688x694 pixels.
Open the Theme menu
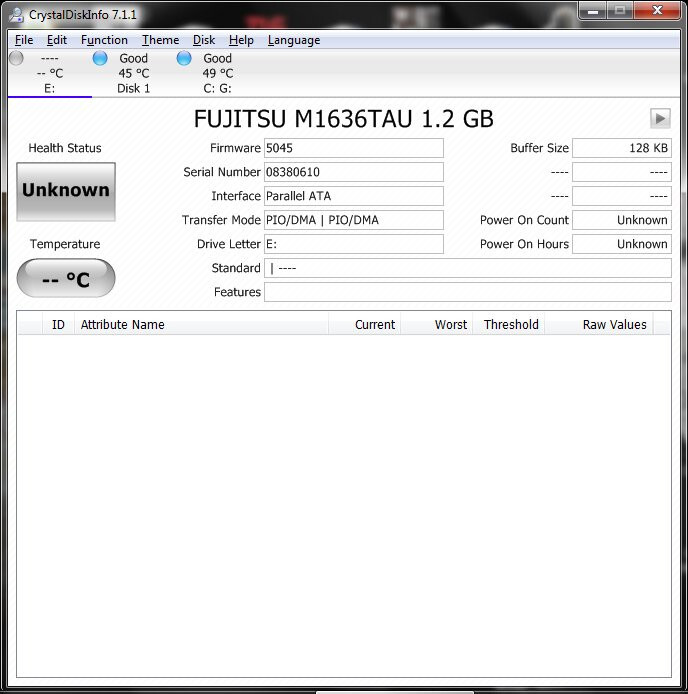[160, 40]
